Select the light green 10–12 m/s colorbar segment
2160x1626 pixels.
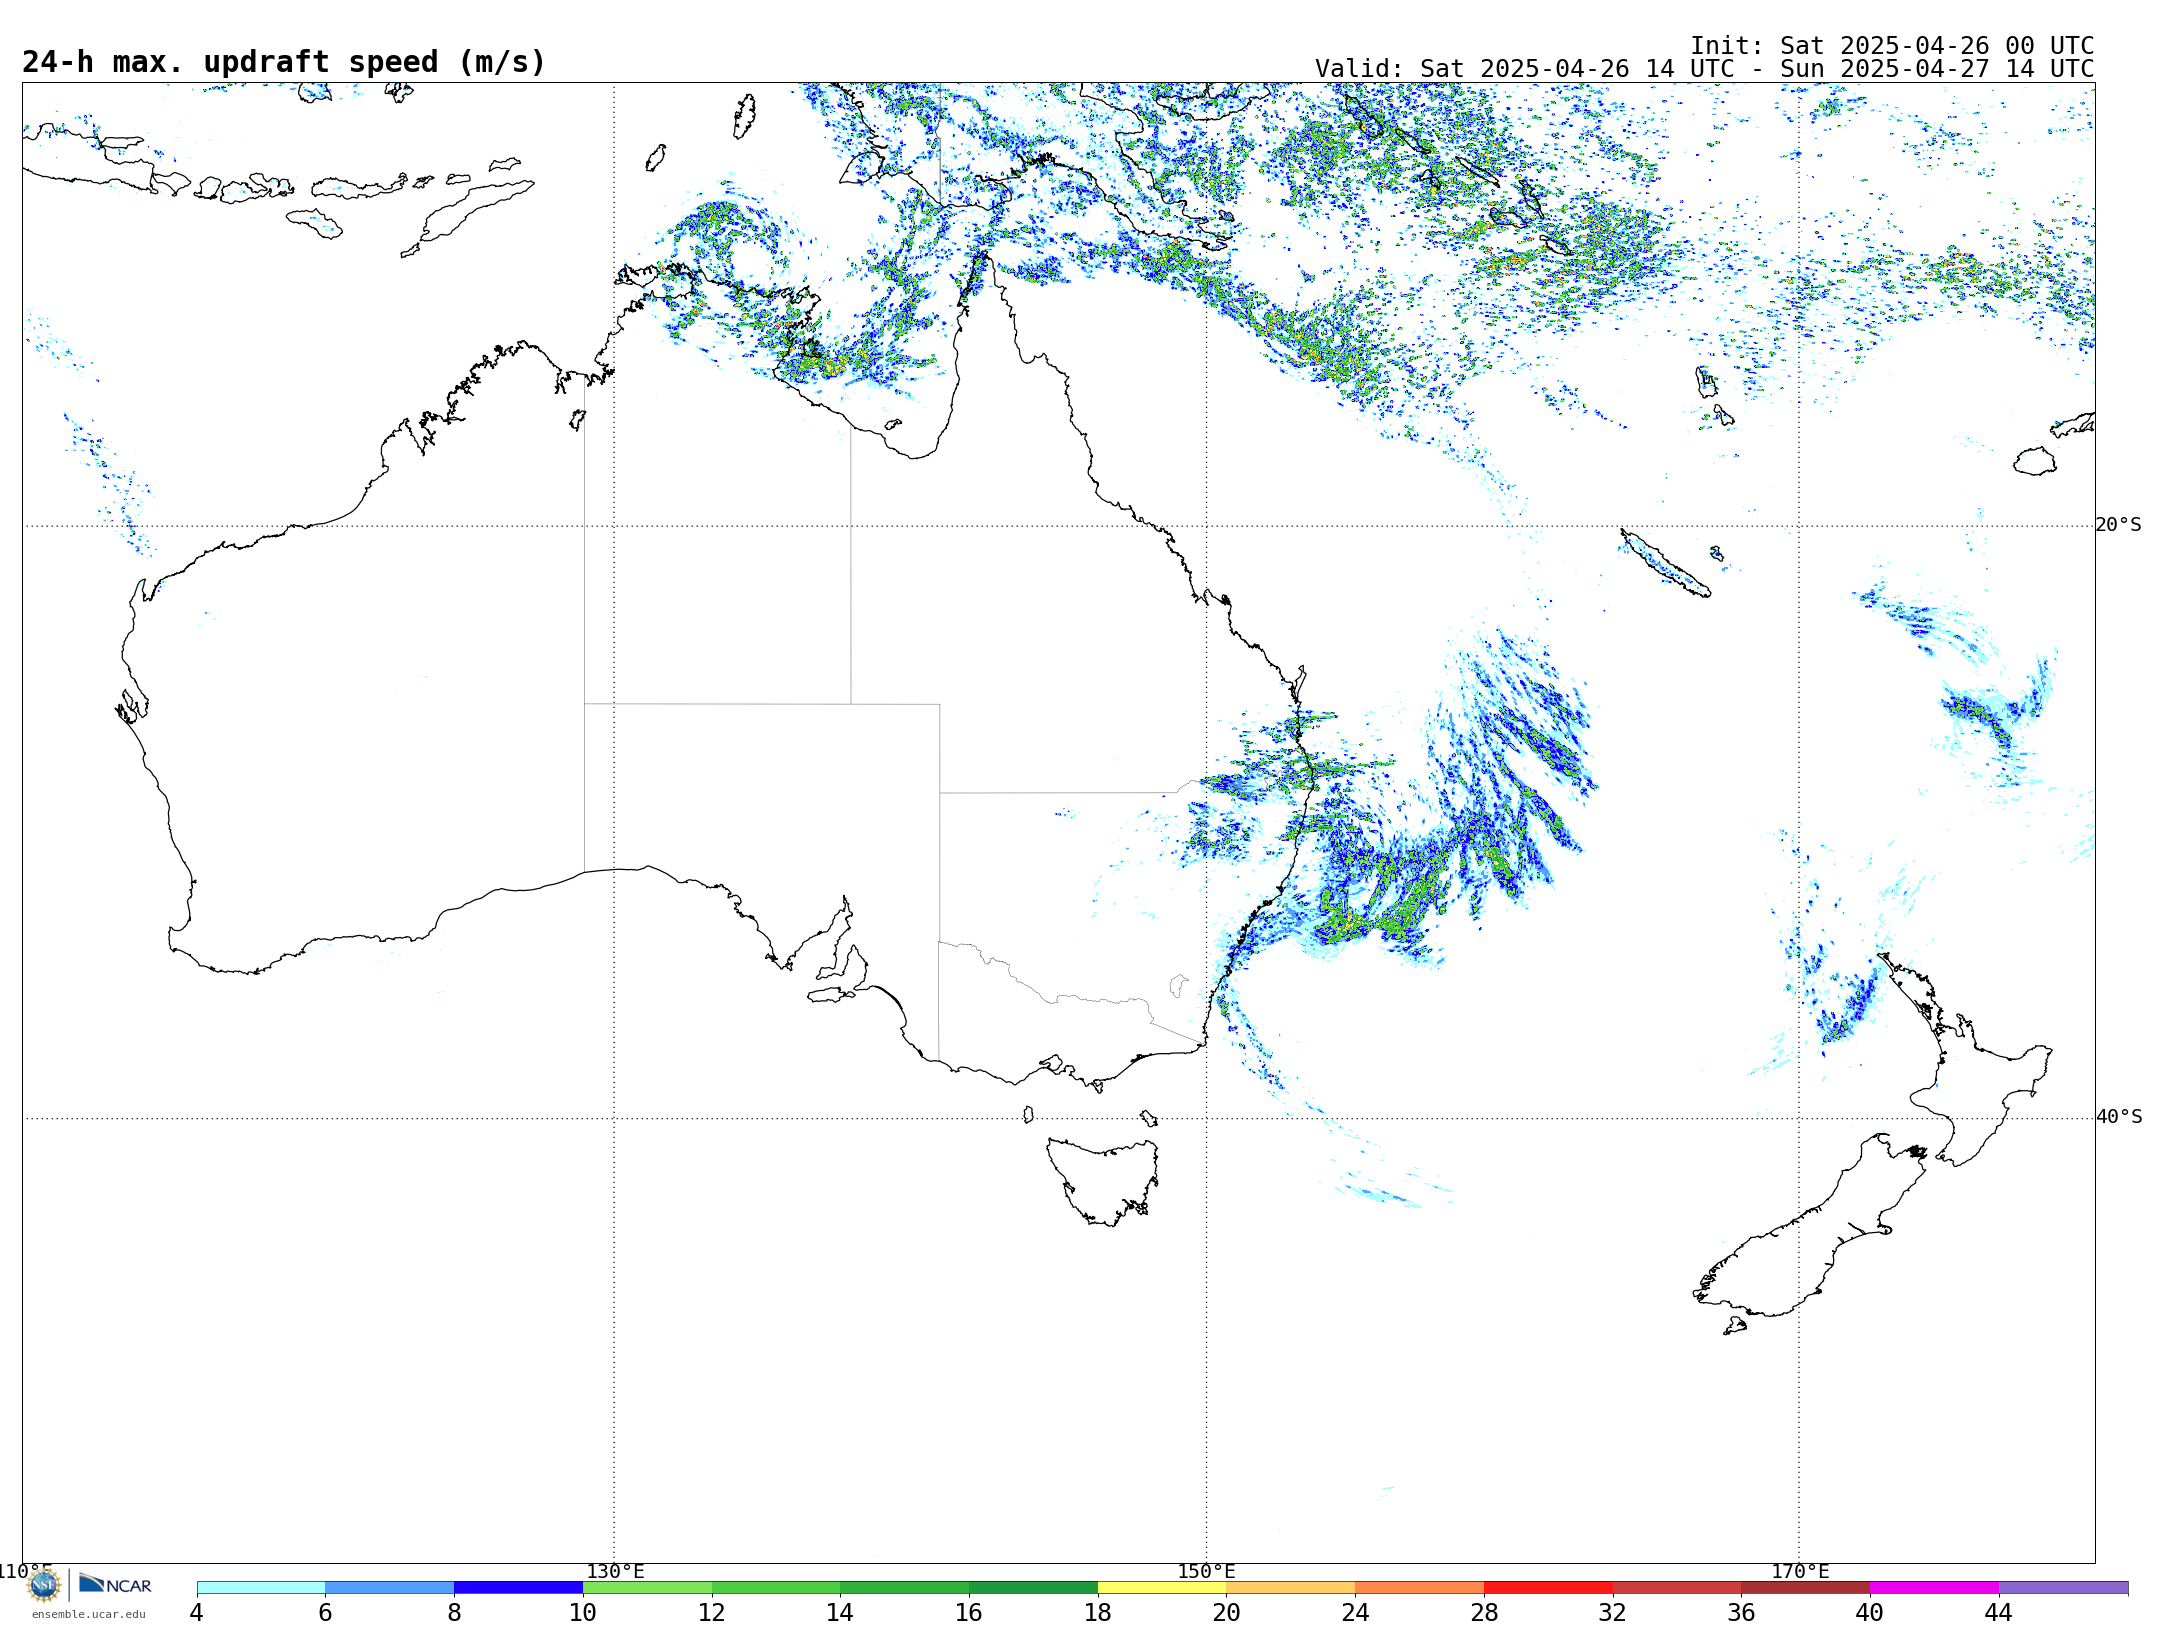(647, 1588)
